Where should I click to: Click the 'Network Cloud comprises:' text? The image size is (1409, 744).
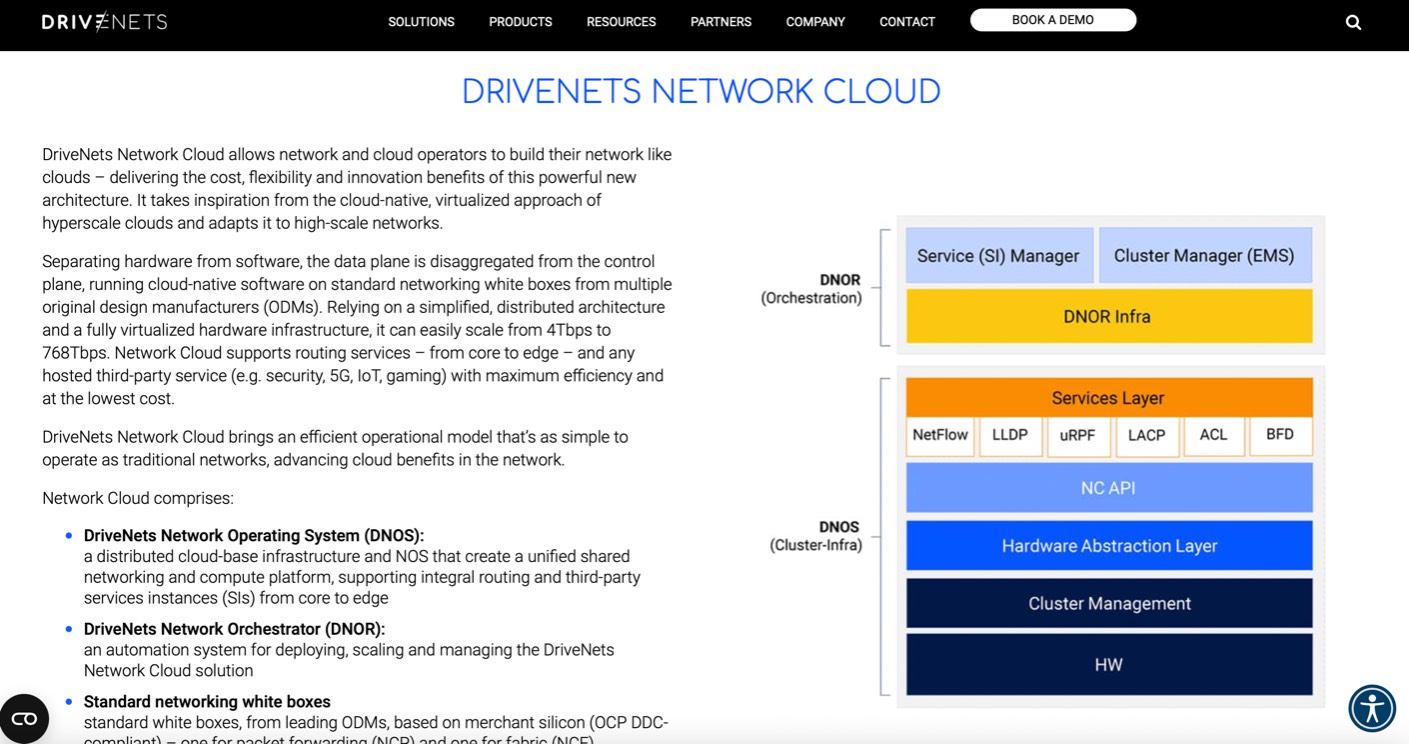click(138, 498)
